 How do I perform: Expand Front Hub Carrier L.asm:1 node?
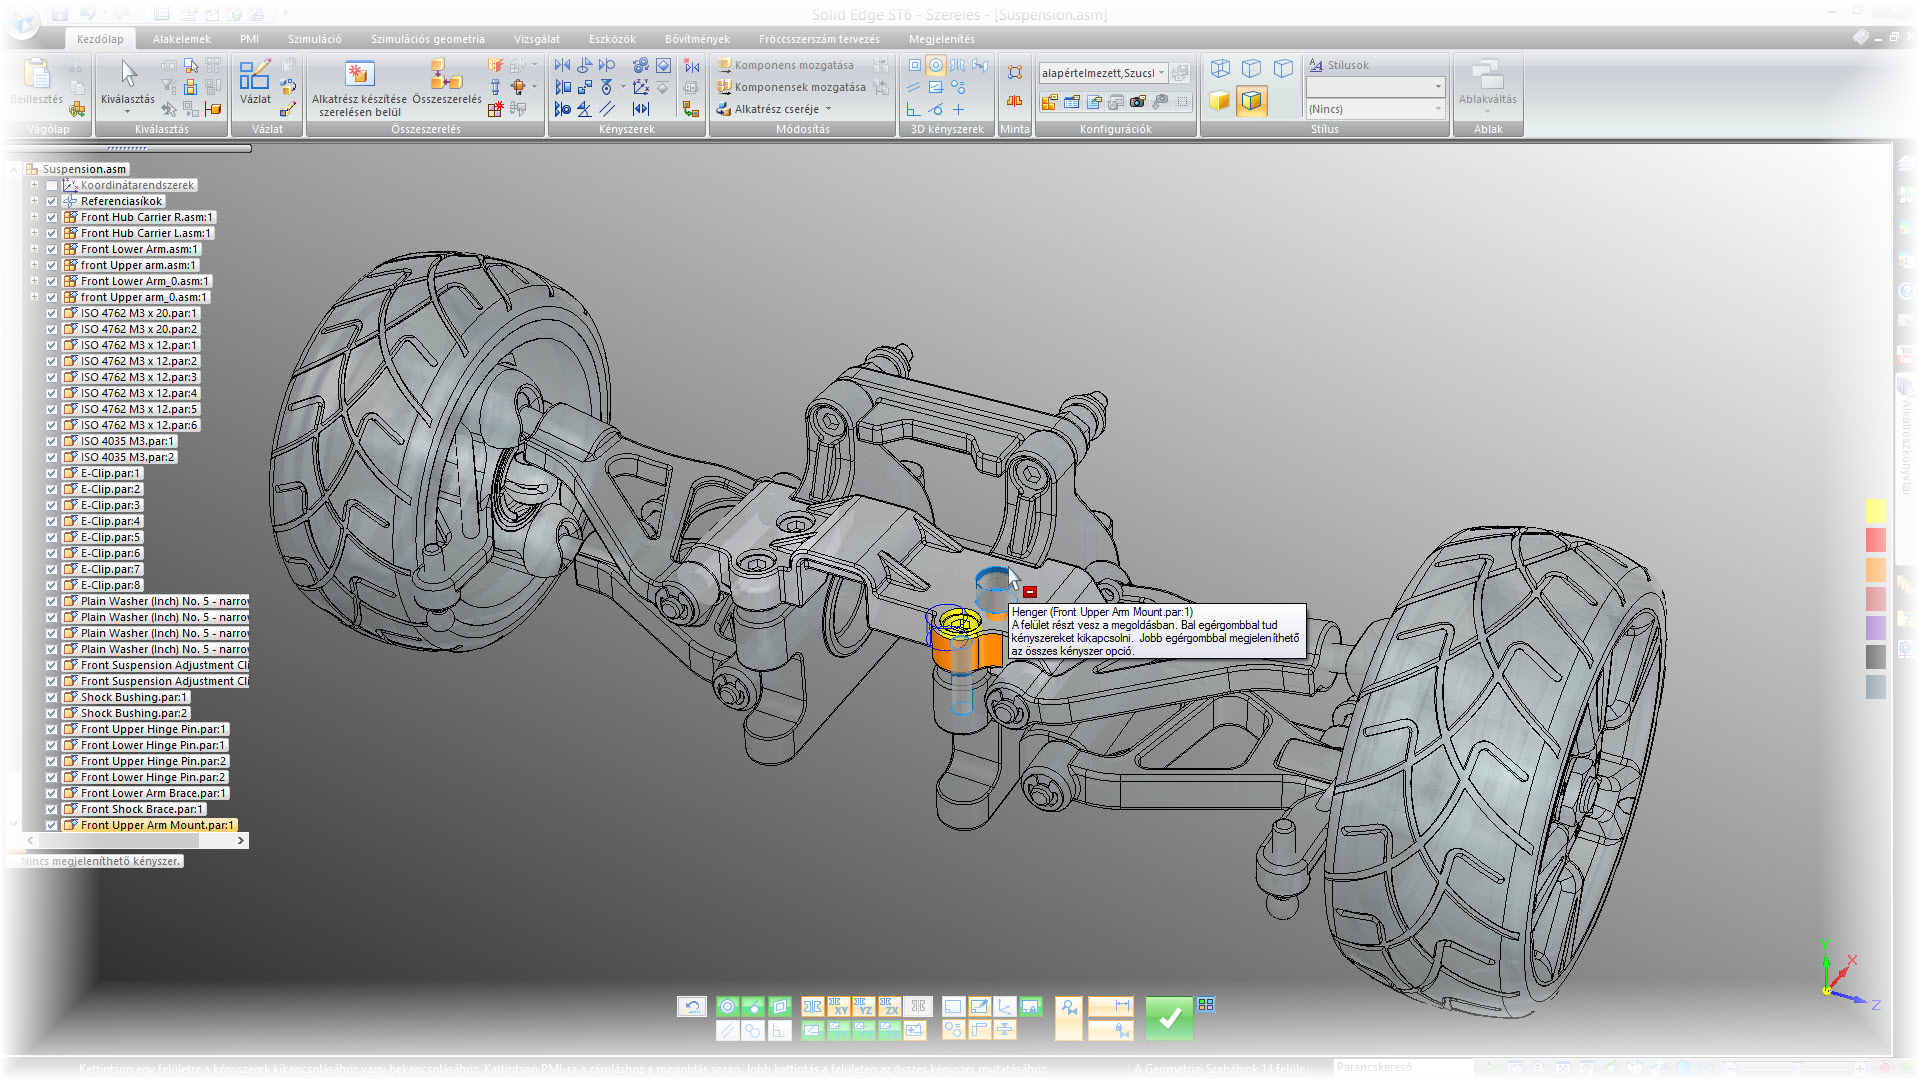pos(34,233)
